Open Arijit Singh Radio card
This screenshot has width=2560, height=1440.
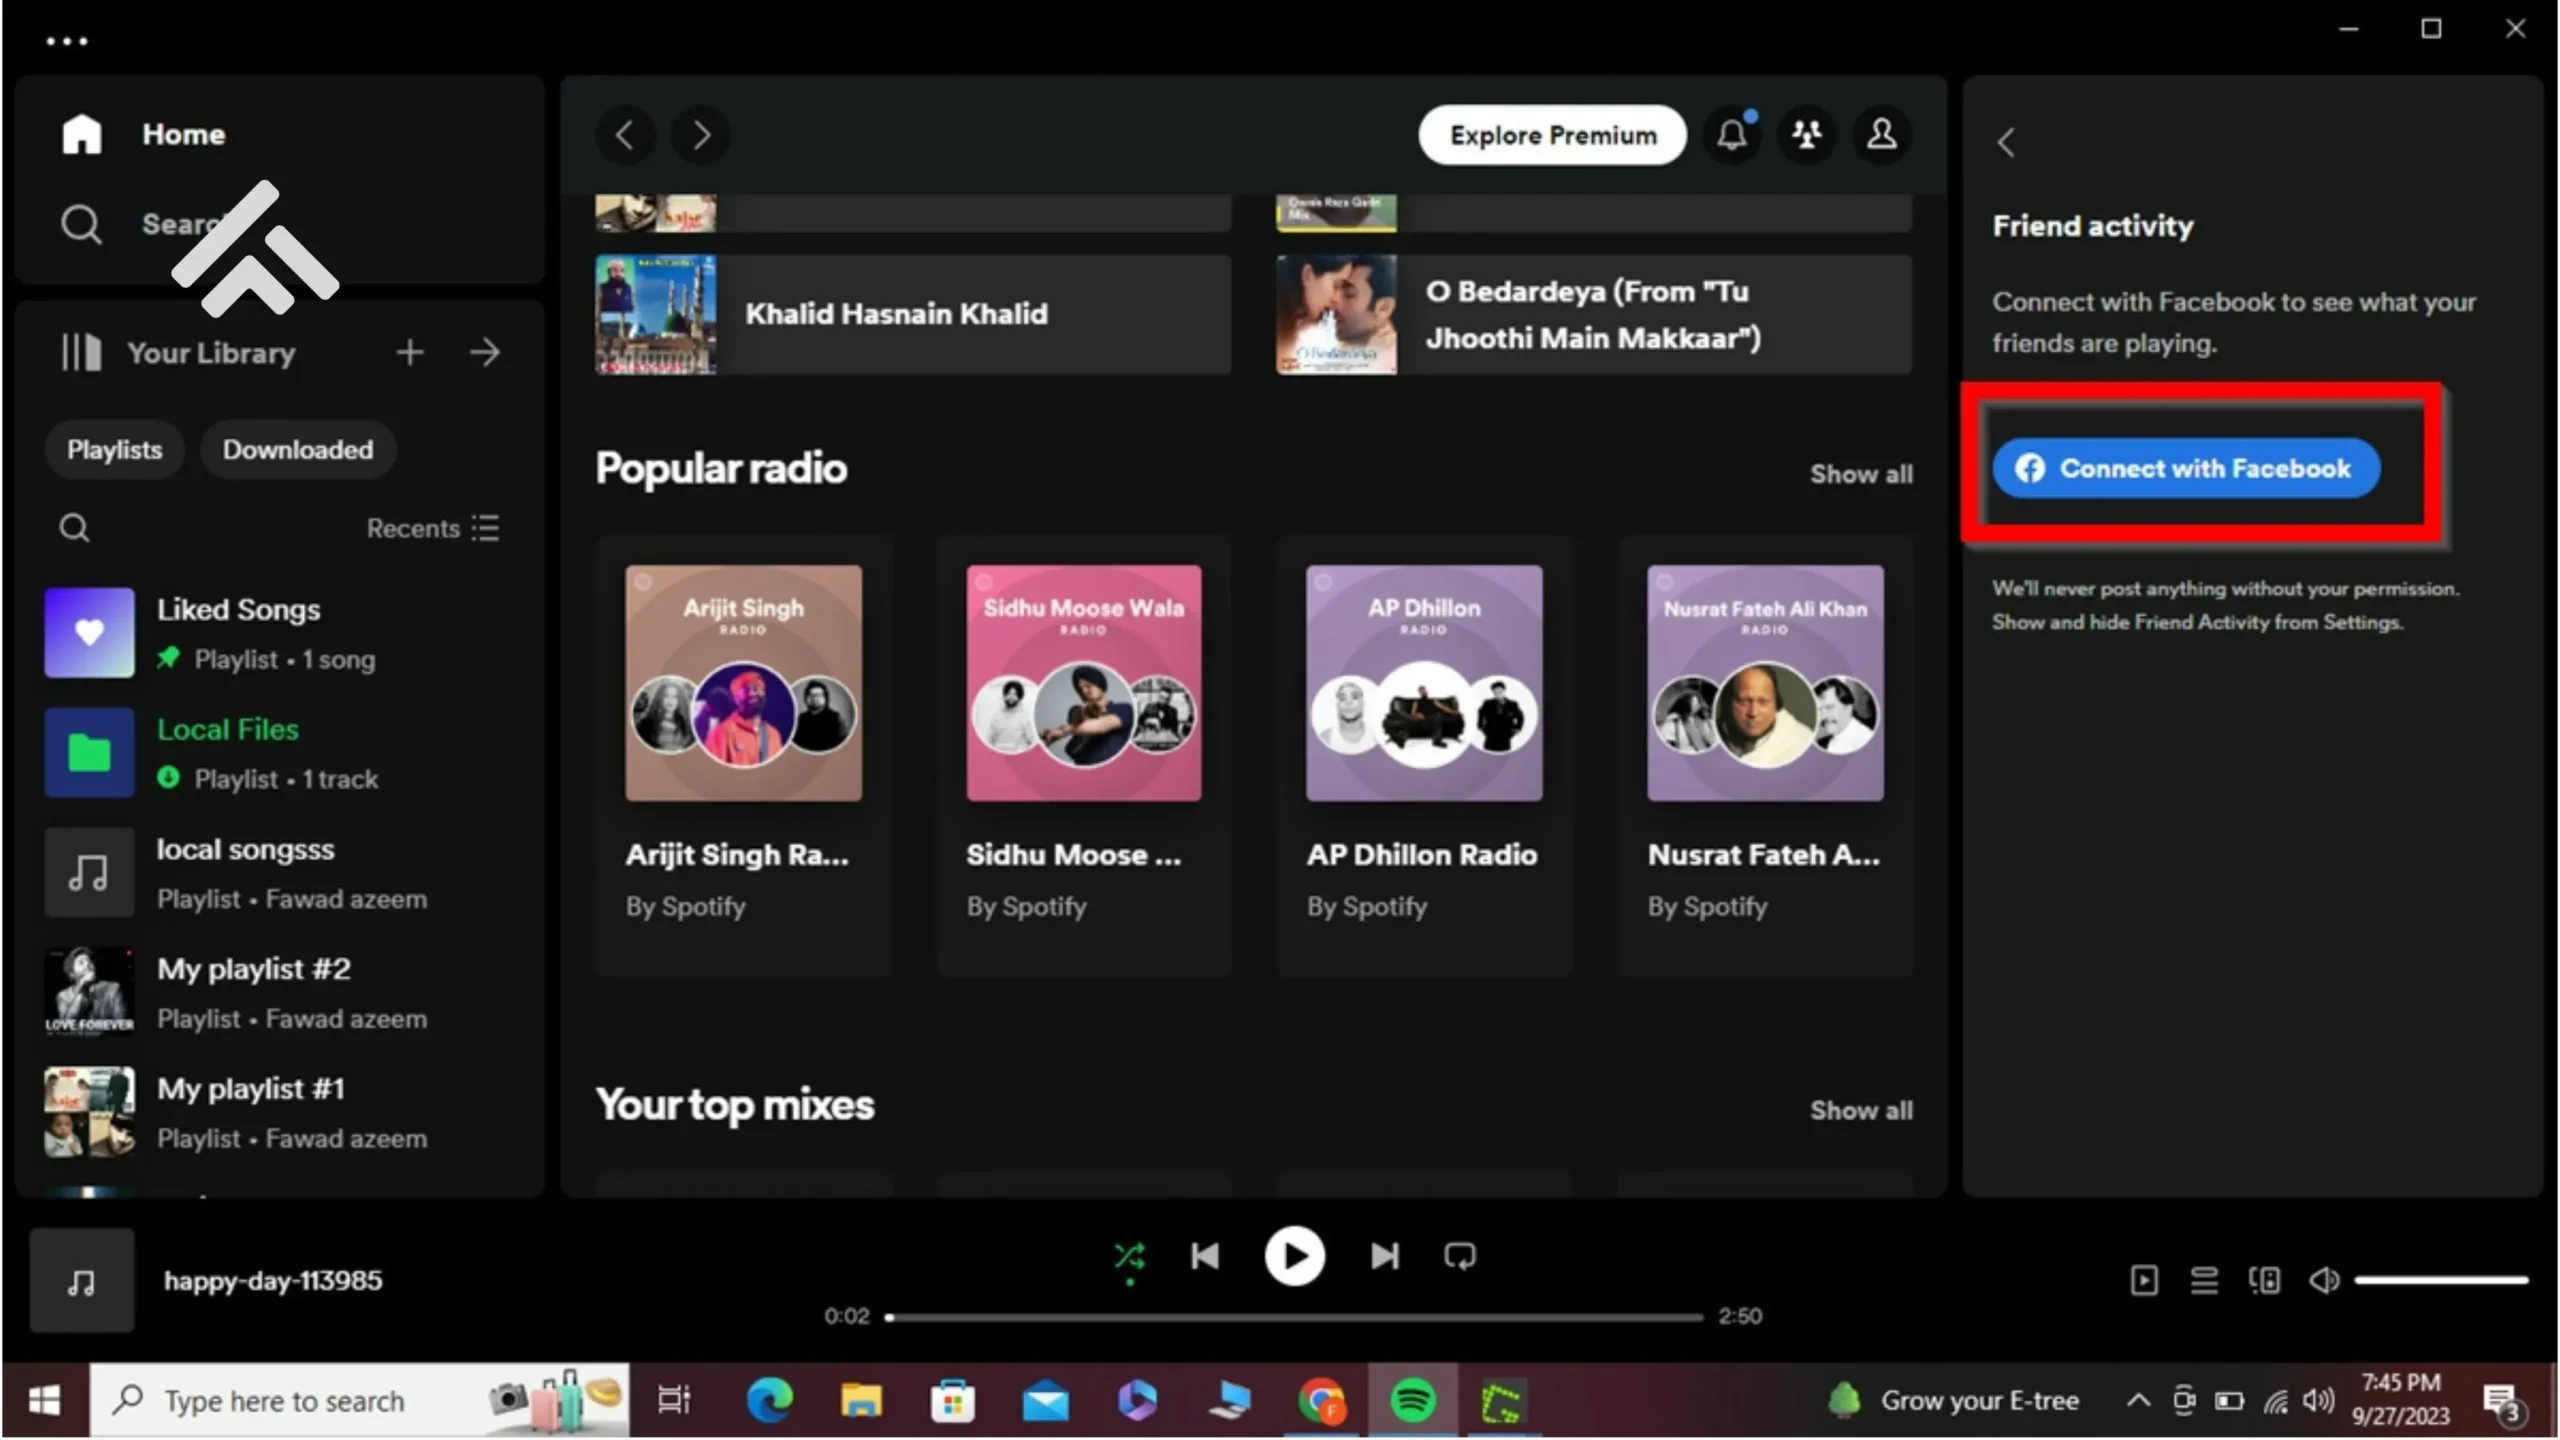pos(743,755)
